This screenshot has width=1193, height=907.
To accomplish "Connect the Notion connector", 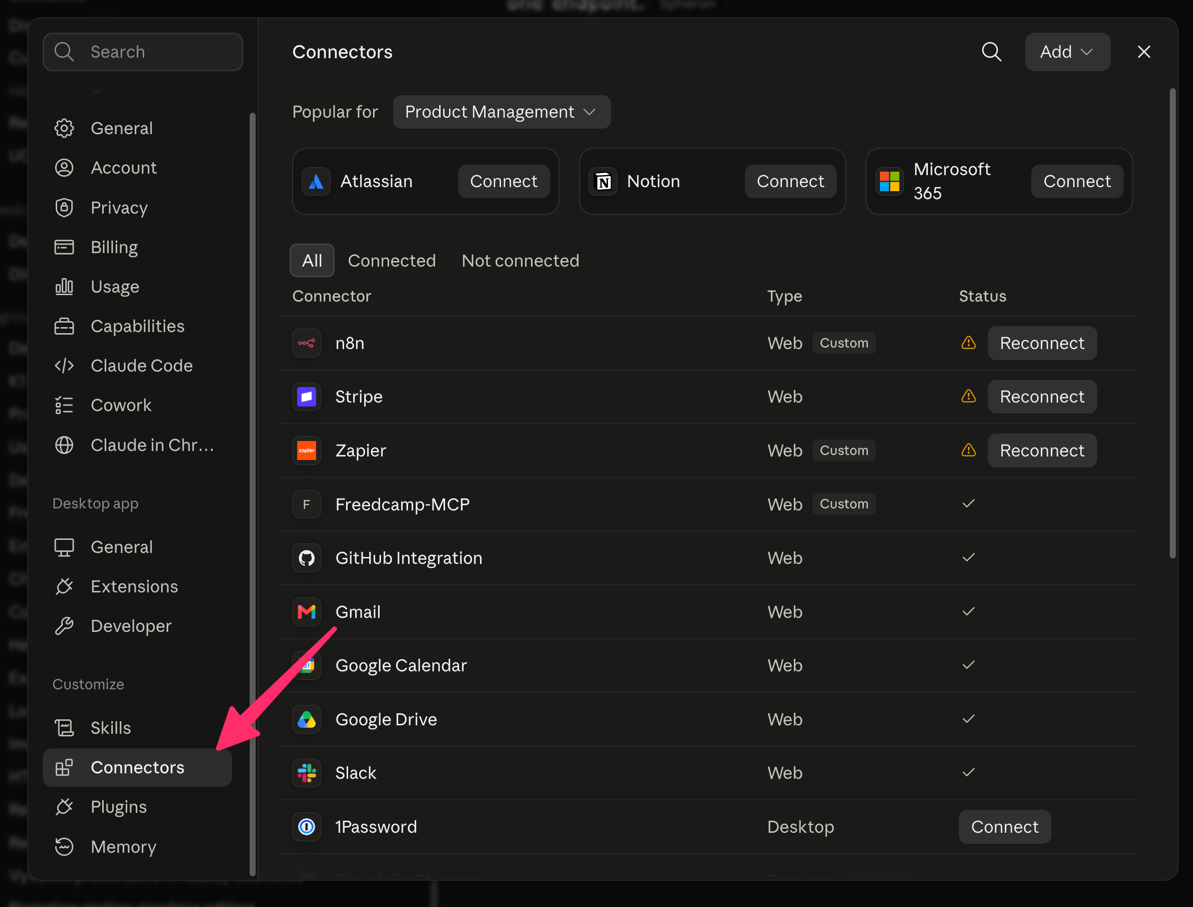I will pos(790,181).
